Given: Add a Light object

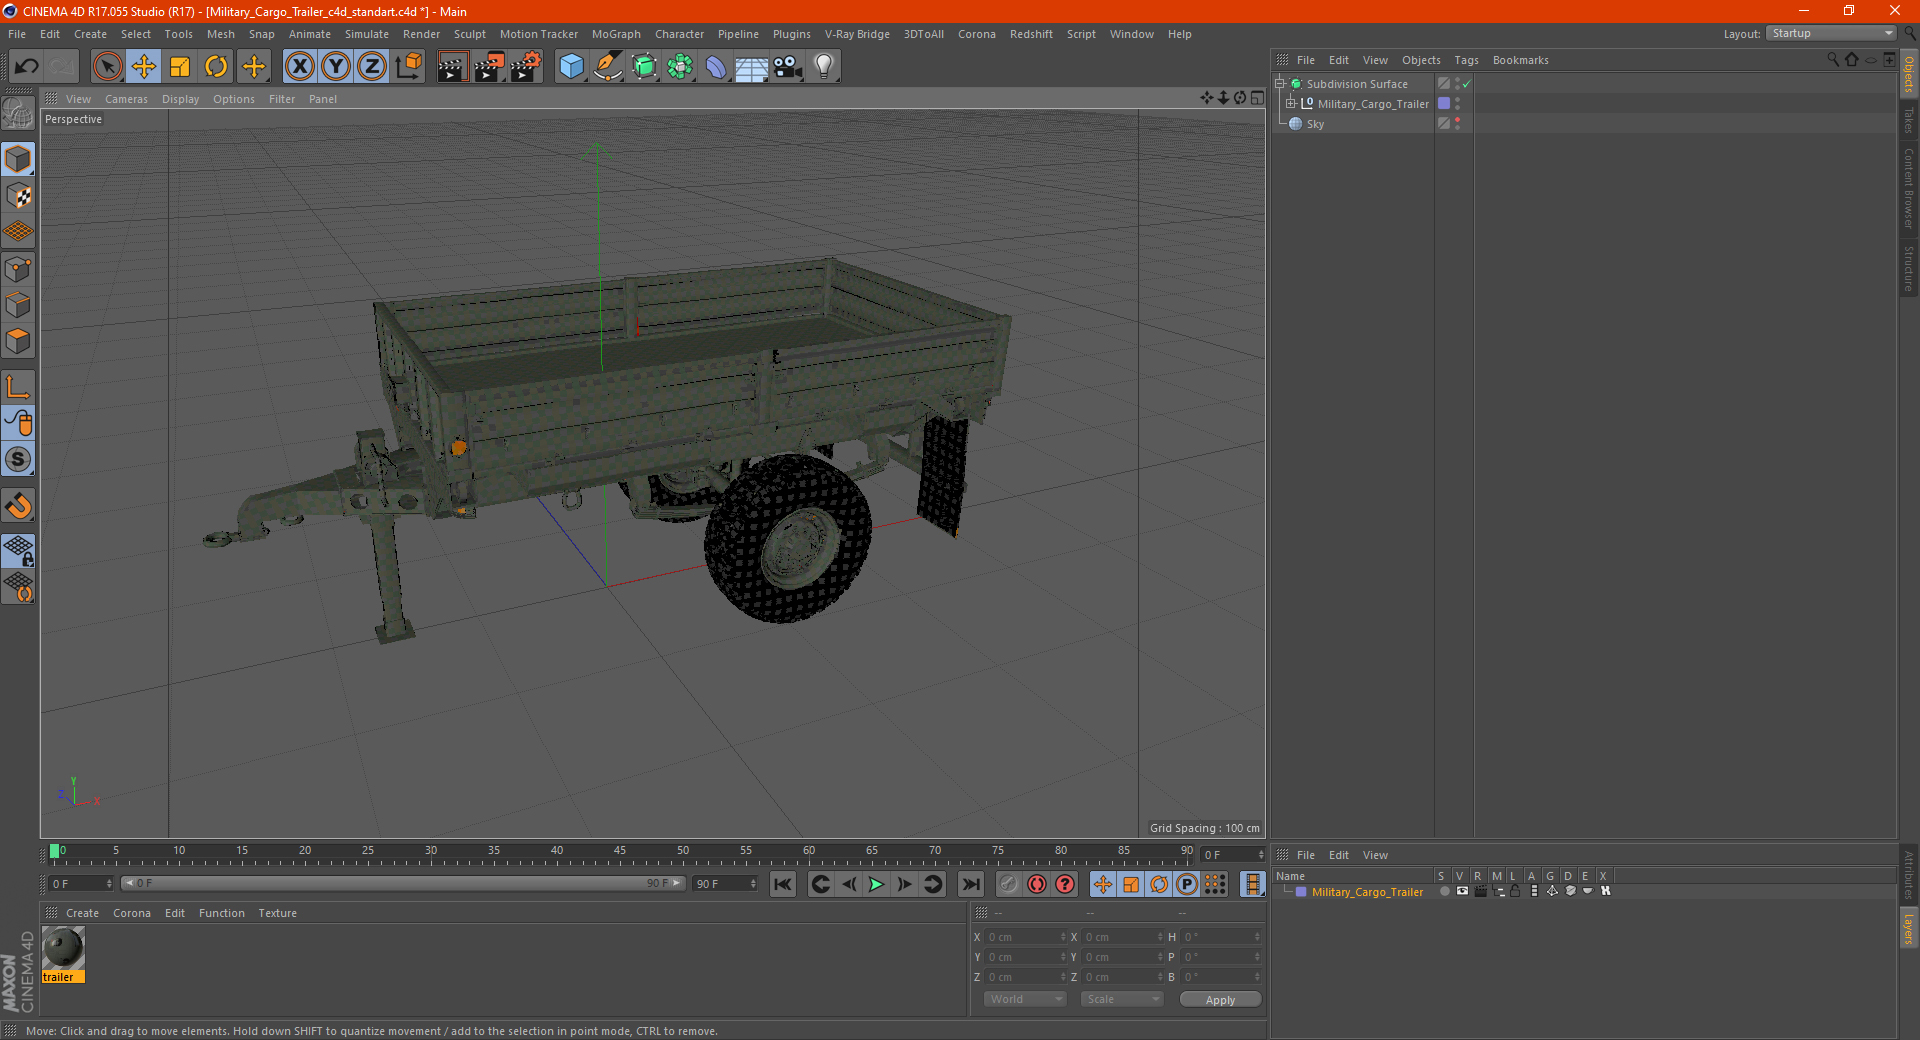Looking at the screenshot, I should pyautogui.click(x=824, y=67).
